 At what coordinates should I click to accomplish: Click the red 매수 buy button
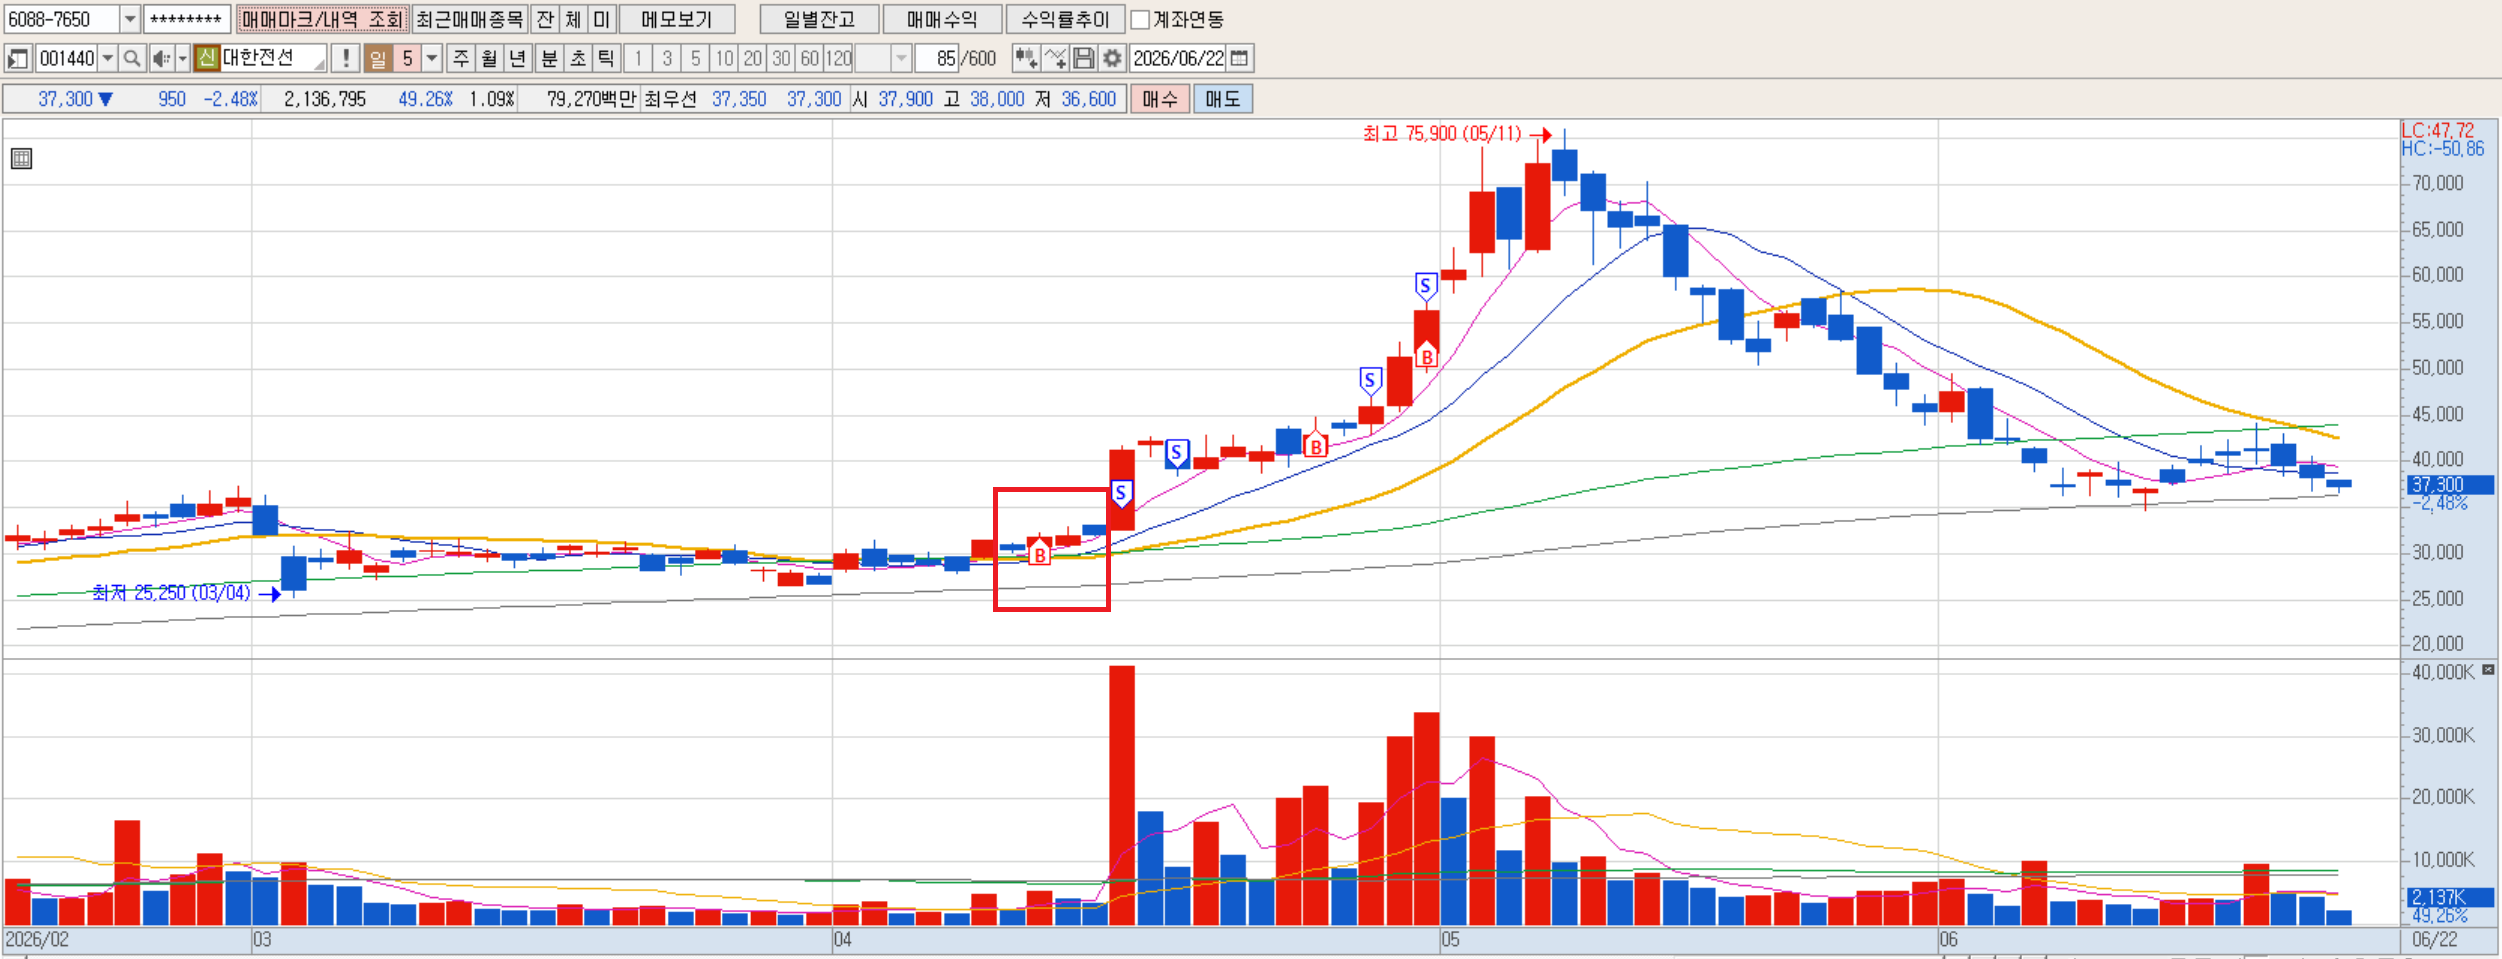(1160, 99)
